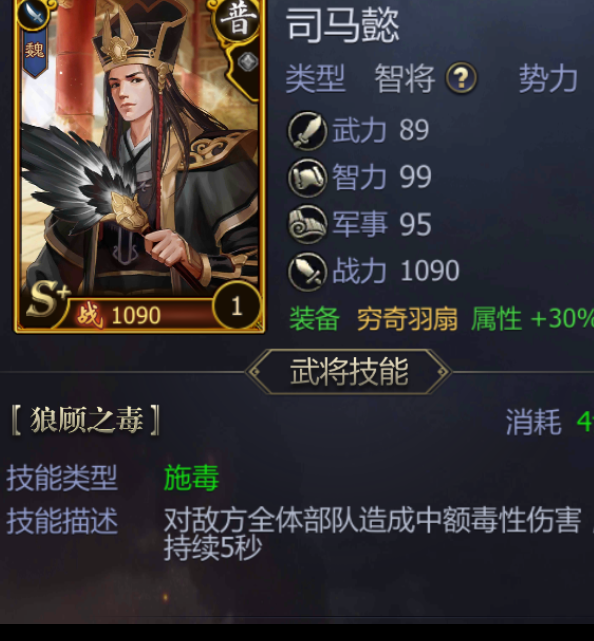Click the 智力 scroll stat icon
The width and height of the screenshot is (594, 641).
click(307, 178)
